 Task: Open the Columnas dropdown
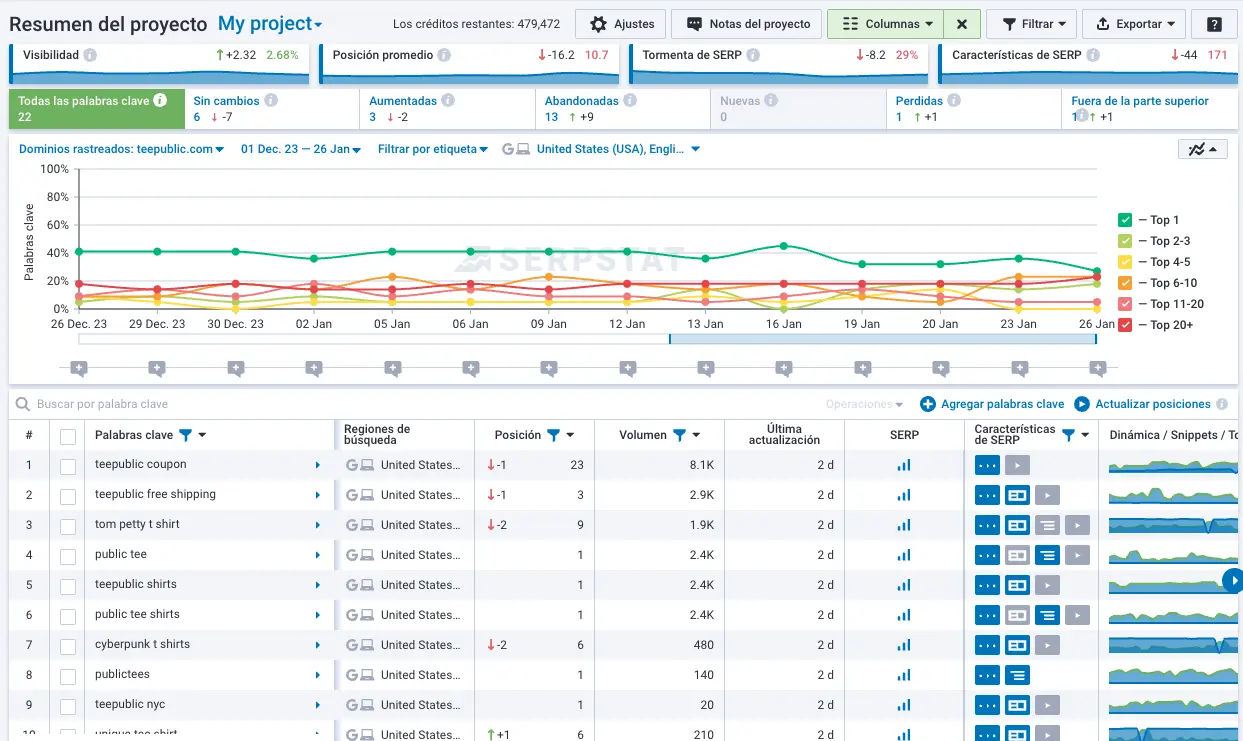pos(885,24)
